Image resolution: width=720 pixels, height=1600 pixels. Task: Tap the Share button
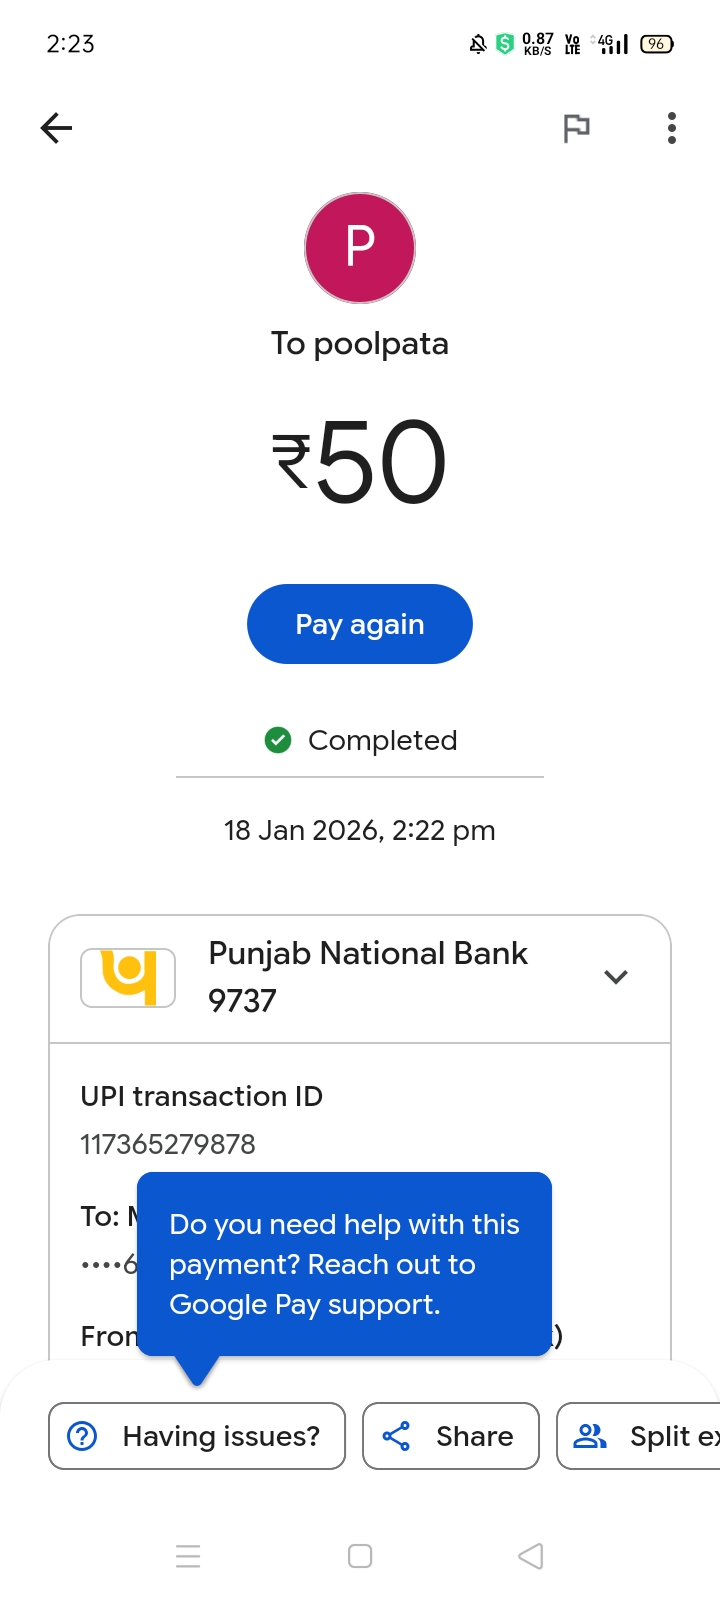pyautogui.click(x=450, y=1436)
